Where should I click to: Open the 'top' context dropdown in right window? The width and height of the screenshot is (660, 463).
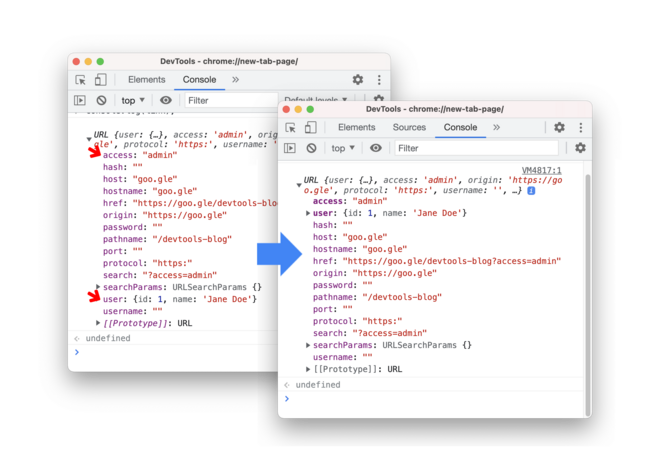pos(343,148)
